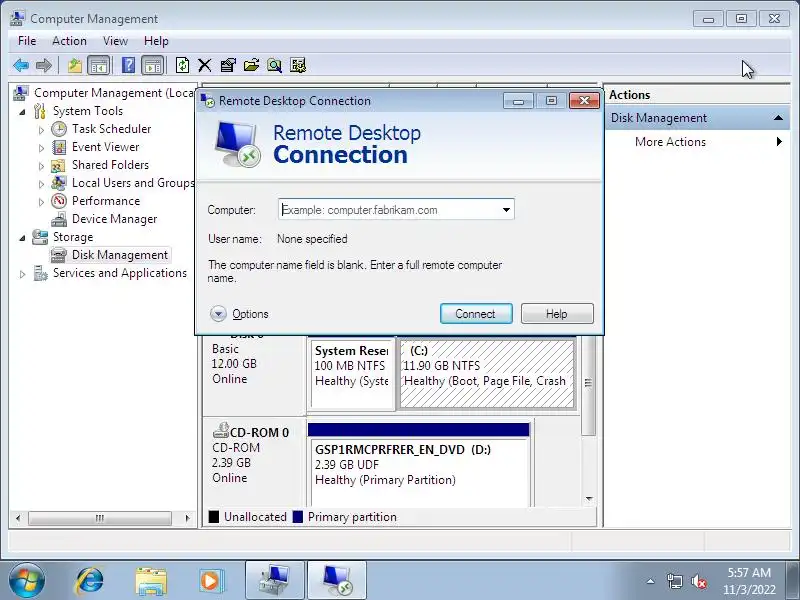Click the Delete X toolbar icon
This screenshot has width=800, height=600.
205,65
